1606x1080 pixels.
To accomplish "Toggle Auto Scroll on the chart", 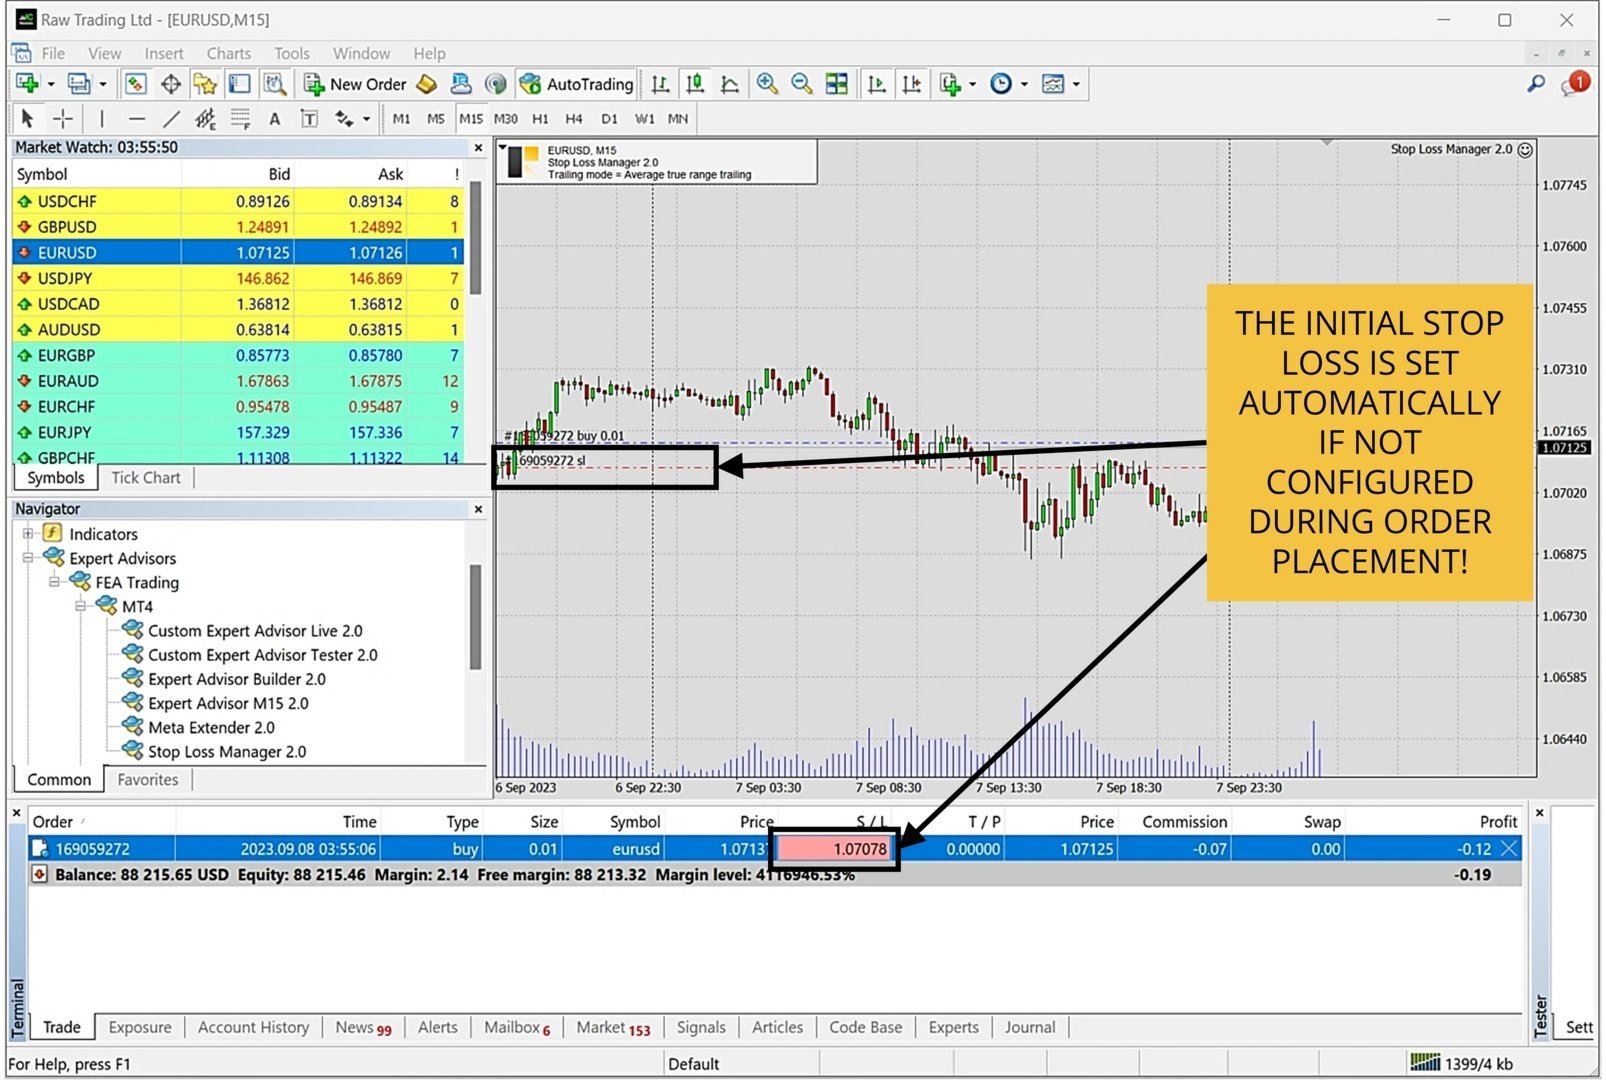I will pos(876,84).
